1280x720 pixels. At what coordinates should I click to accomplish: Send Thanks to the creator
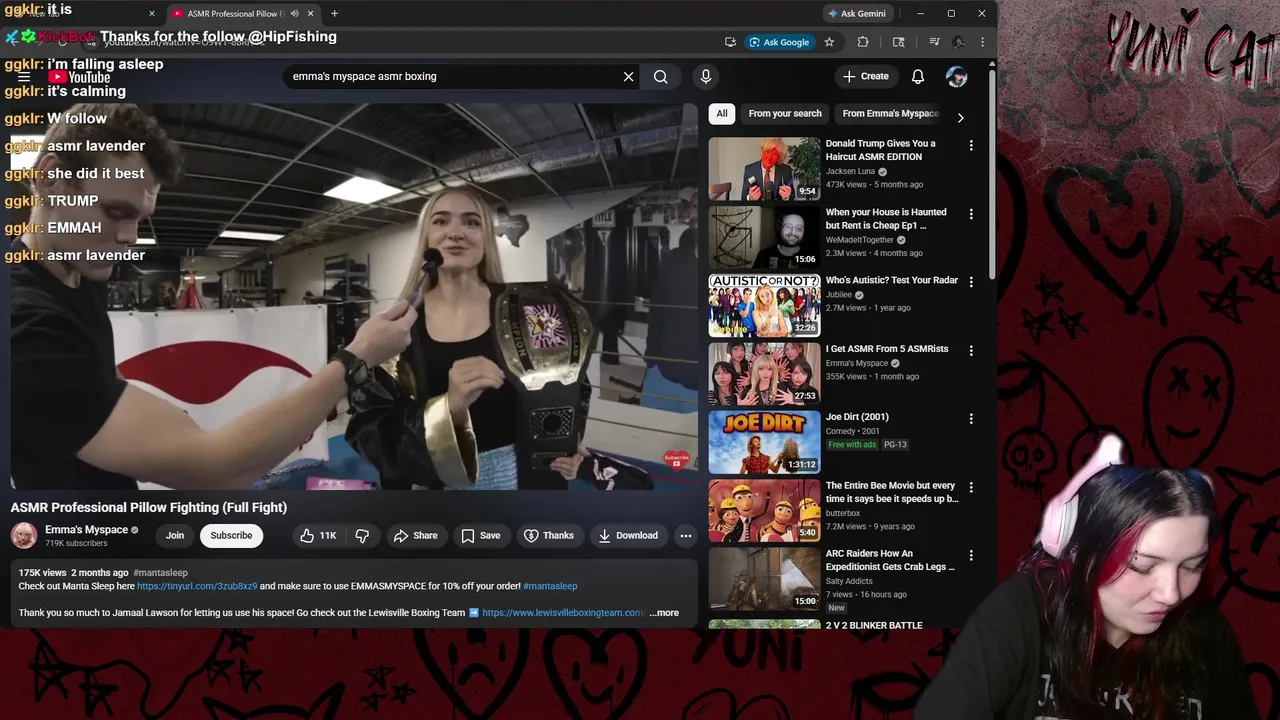[549, 536]
